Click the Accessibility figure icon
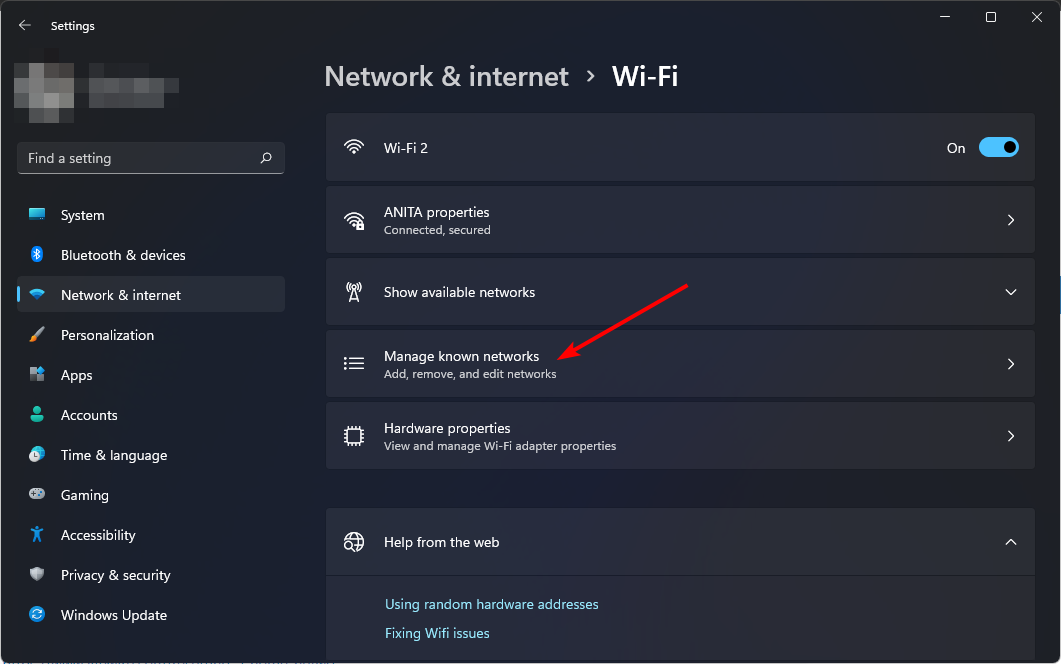The height and width of the screenshot is (664, 1061). tap(37, 535)
